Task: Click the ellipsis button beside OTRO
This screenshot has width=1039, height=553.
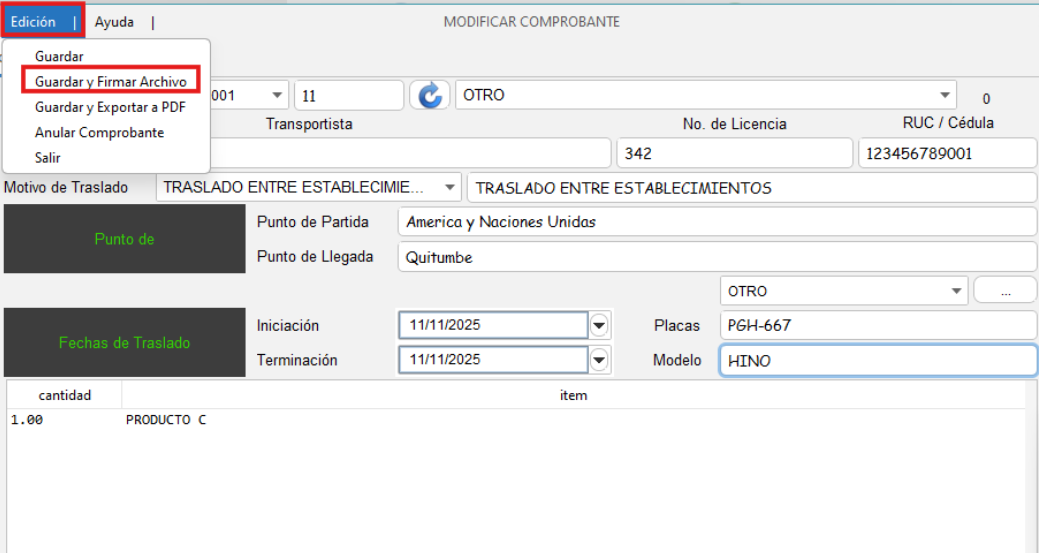Action: point(1005,291)
